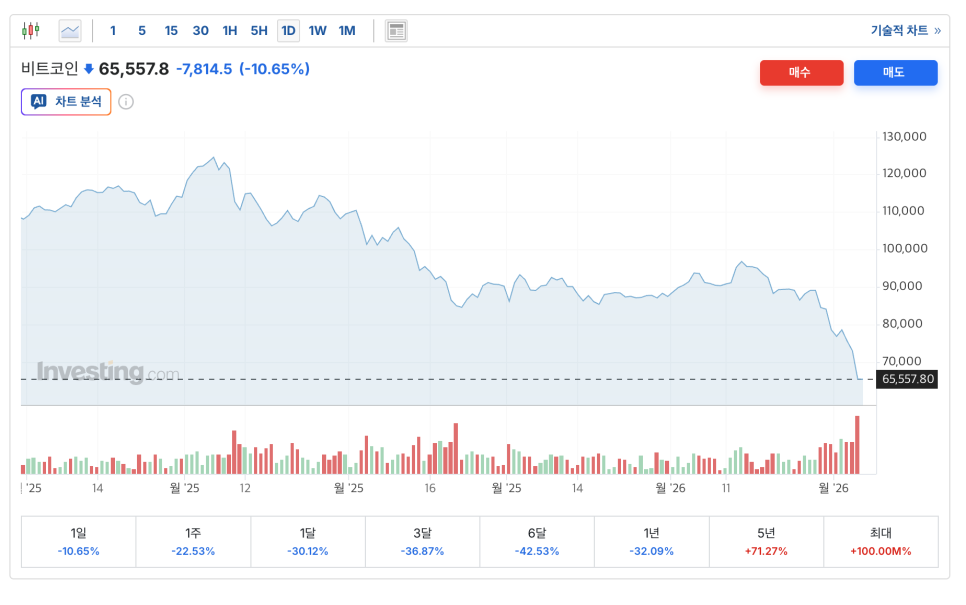Image resolution: width=966 pixels, height=605 pixels.
Task: Select the 5H interval
Action: [x=259, y=30]
